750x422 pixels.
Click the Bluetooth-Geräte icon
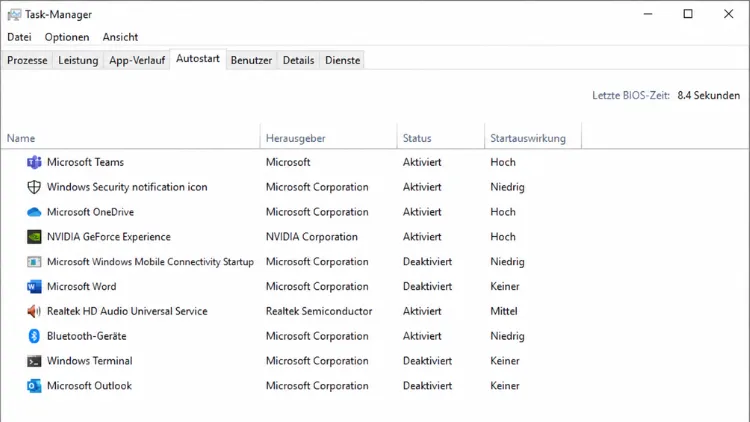click(34, 336)
